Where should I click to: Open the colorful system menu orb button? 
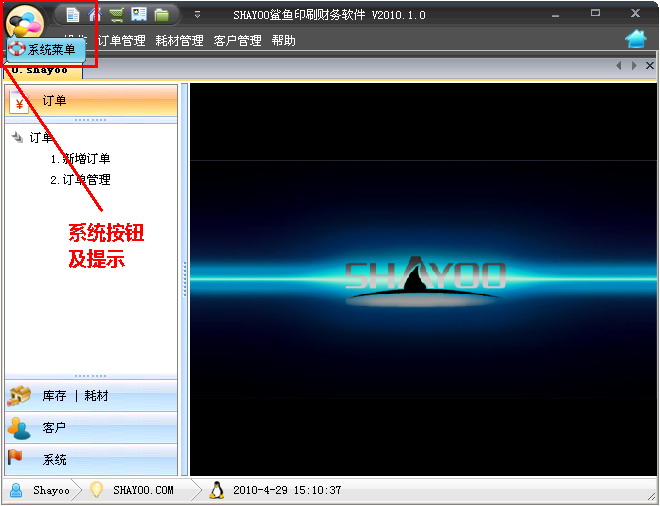[x=25, y=23]
